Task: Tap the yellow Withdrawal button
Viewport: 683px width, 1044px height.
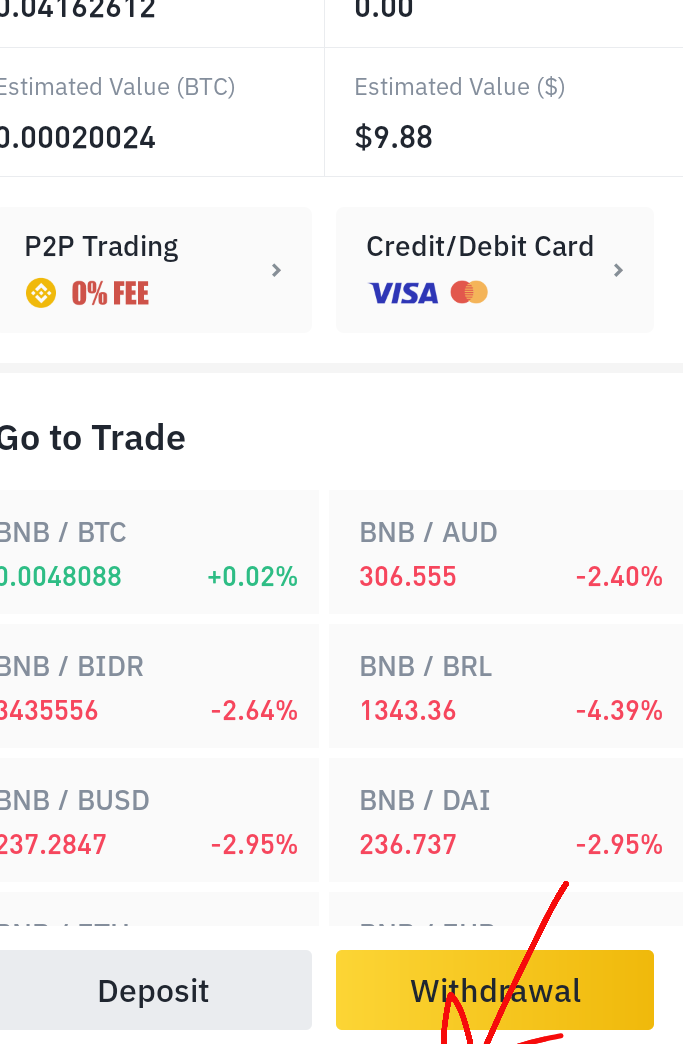Action: click(495, 990)
